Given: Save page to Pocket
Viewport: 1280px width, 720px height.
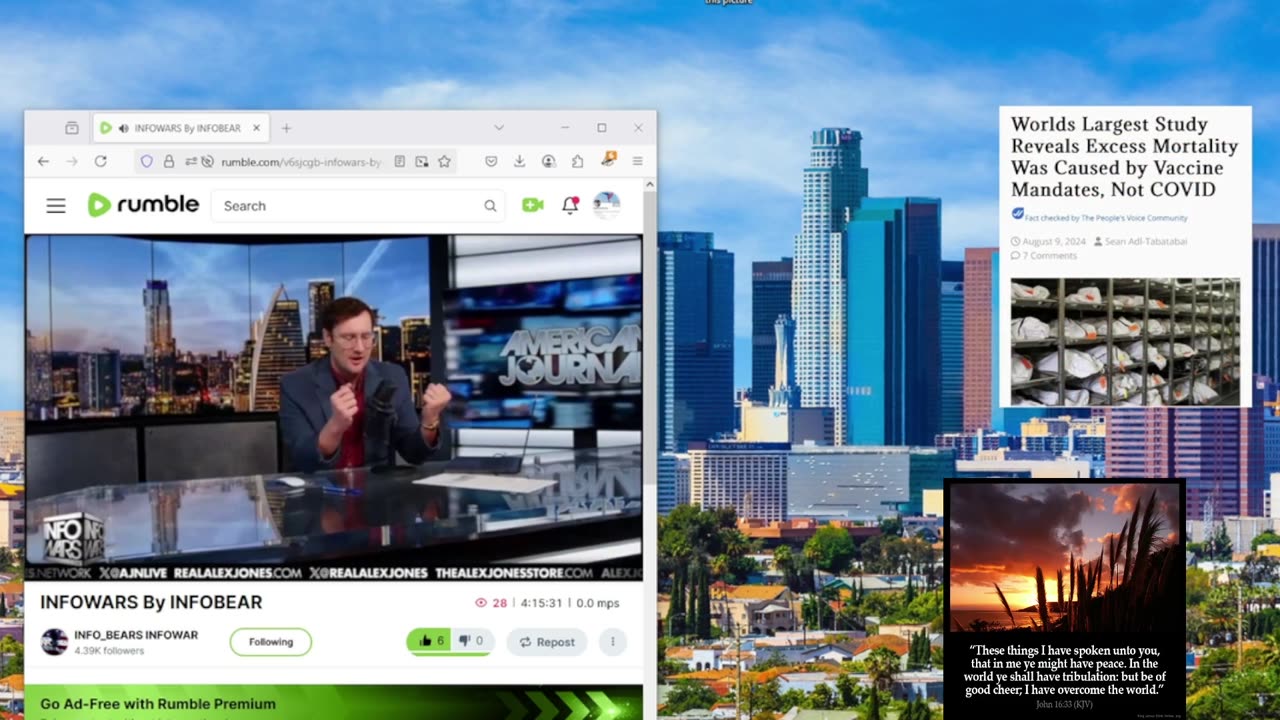Looking at the screenshot, I should pos(491,161).
